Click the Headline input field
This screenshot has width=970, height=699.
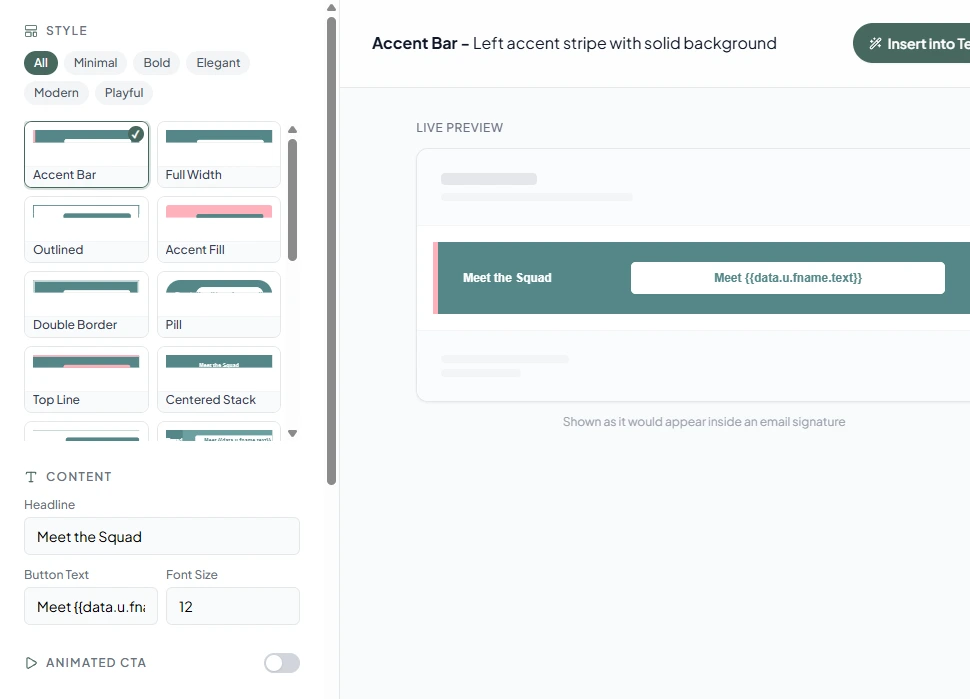tap(162, 536)
